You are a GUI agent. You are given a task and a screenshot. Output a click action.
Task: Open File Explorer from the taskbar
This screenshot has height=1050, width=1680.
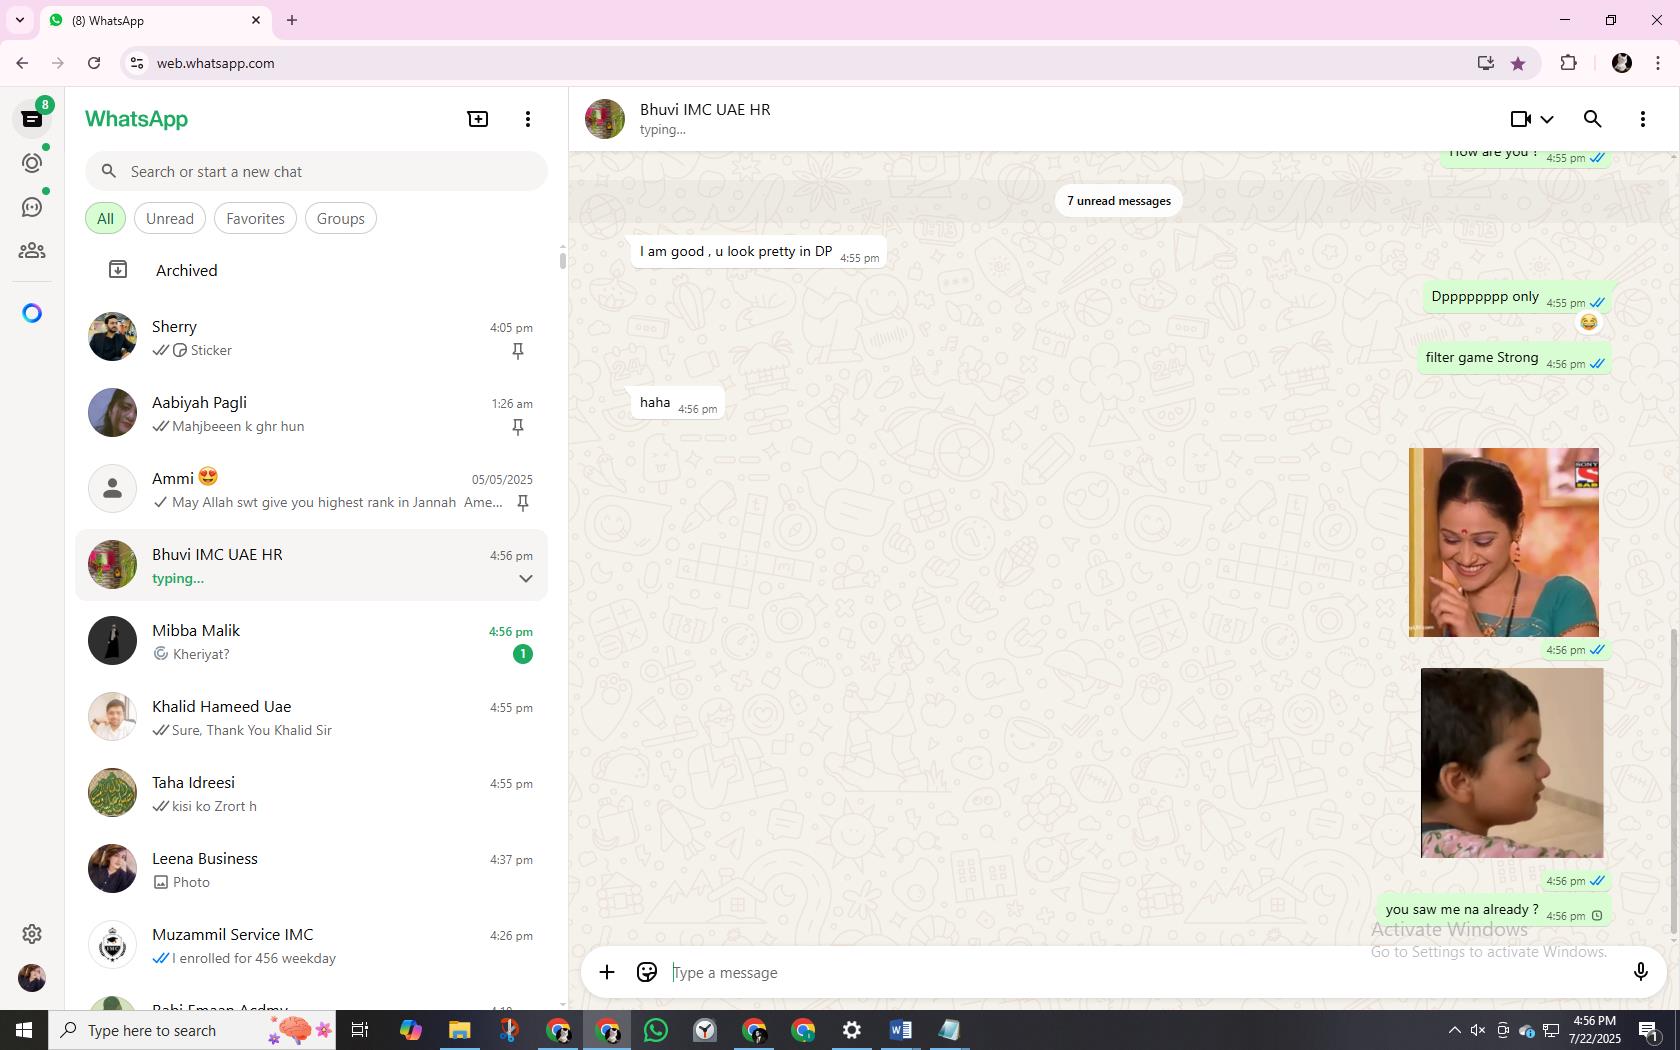(459, 1030)
